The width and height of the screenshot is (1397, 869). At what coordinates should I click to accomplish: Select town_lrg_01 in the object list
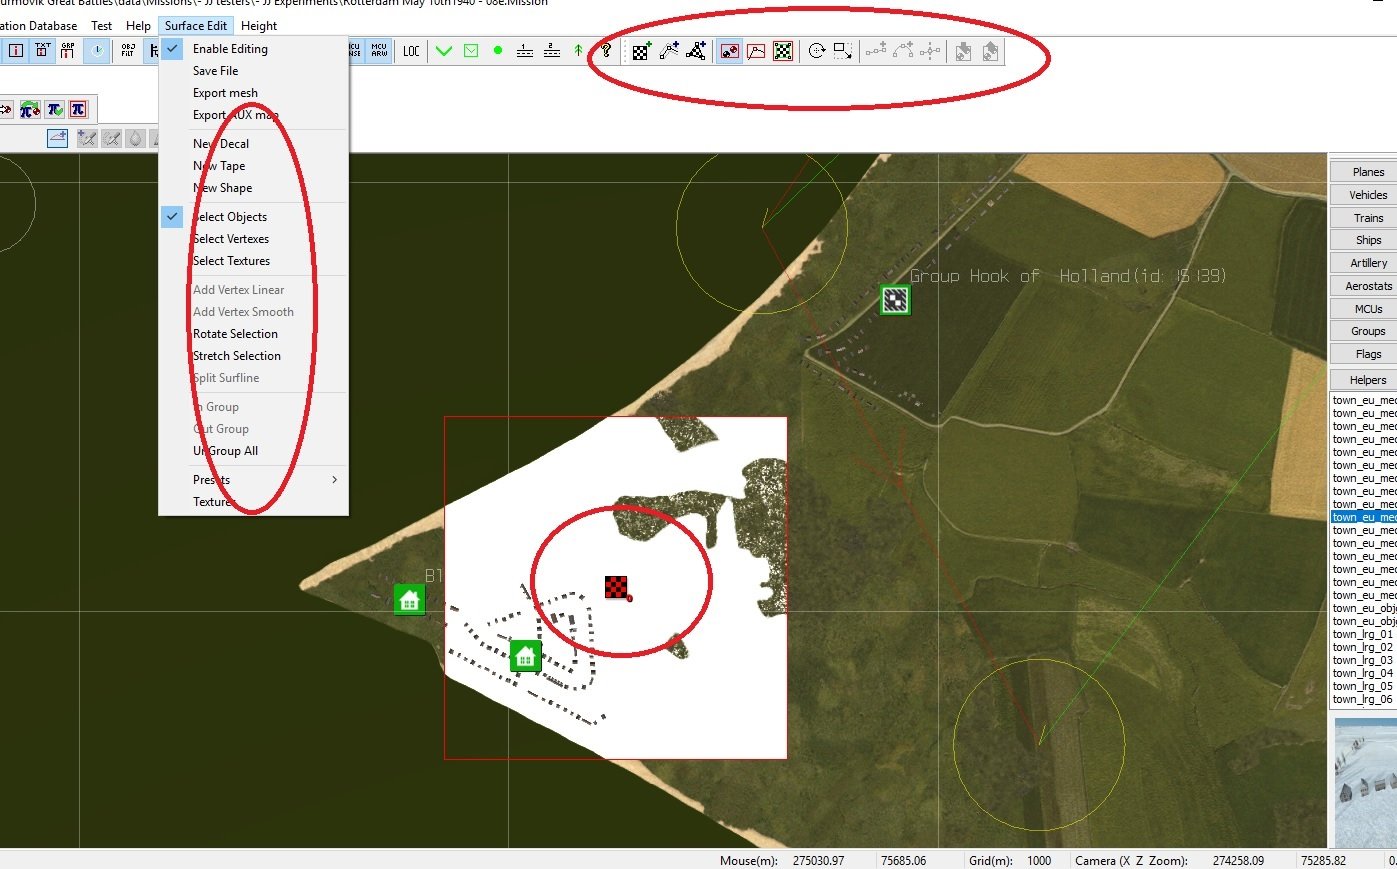pos(1362,635)
